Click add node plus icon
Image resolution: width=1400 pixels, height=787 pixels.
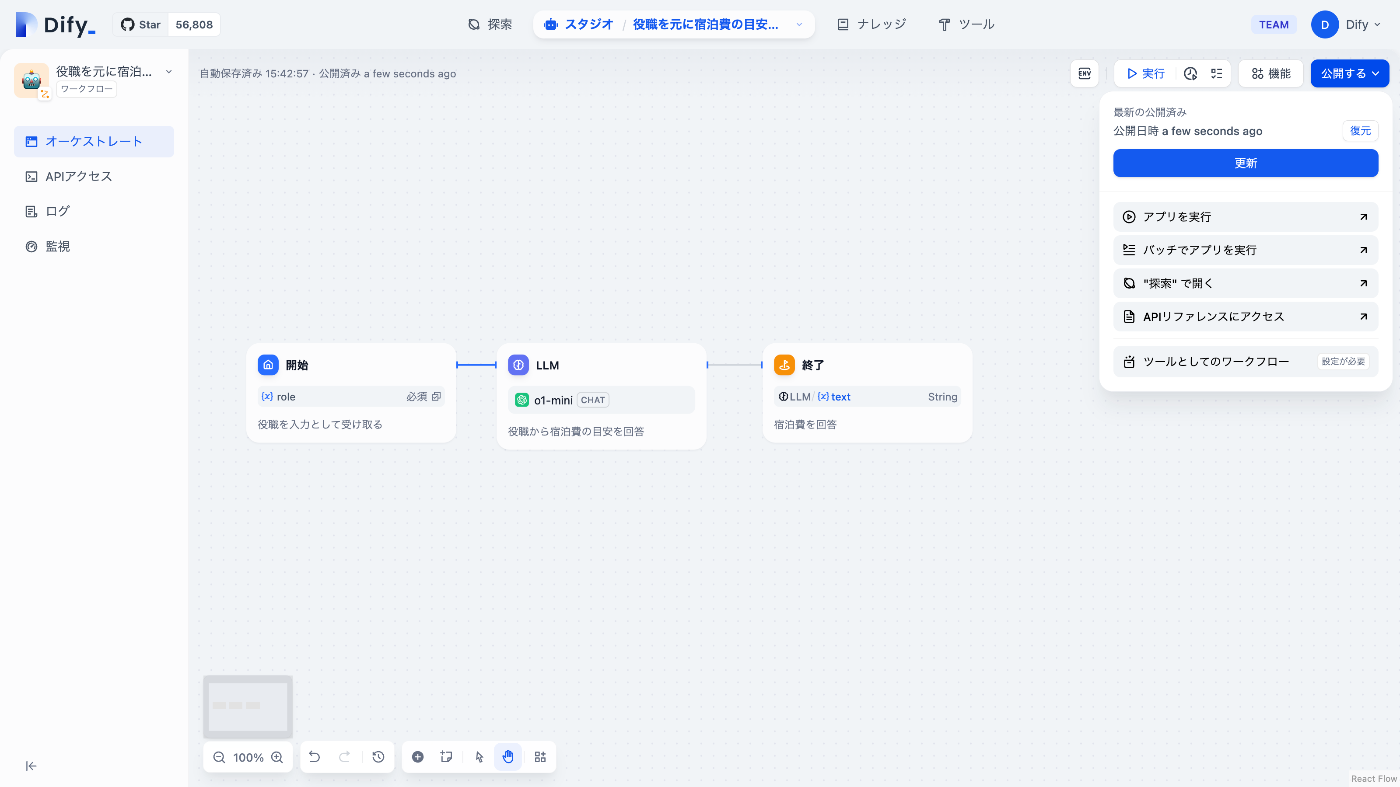pyautogui.click(x=418, y=757)
